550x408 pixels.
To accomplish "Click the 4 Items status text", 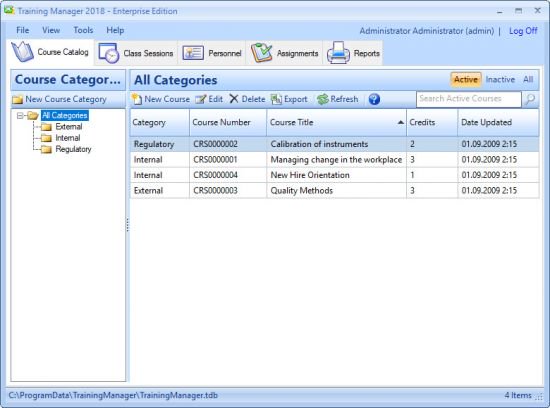I will point(518,395).
